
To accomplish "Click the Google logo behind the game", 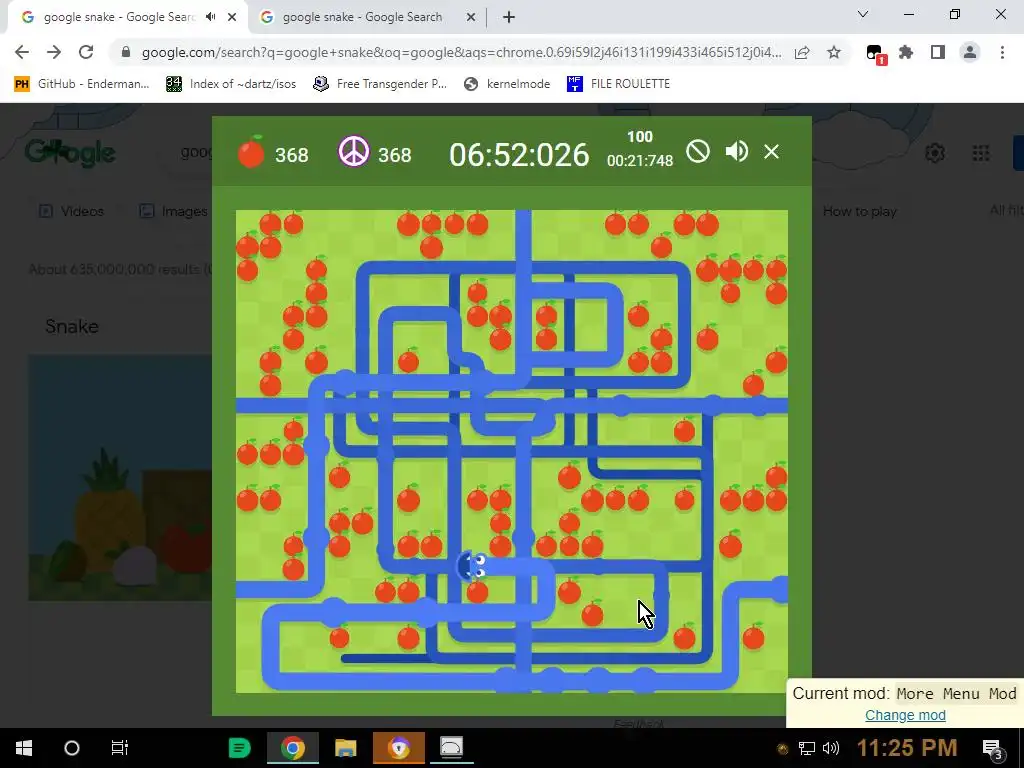I will click(x=70, y=153).
